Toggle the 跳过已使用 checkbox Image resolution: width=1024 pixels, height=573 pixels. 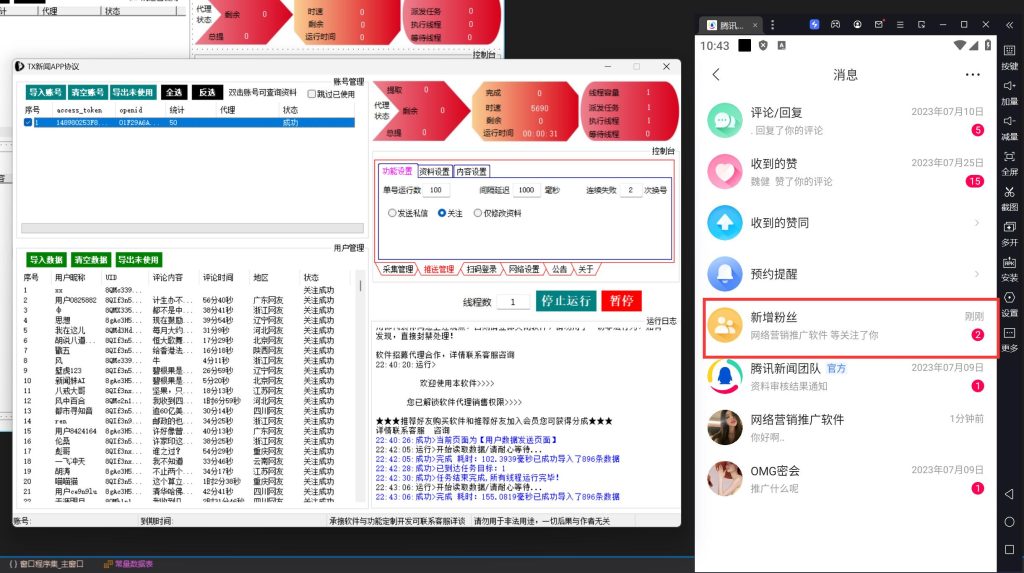[x=311, y=93]
